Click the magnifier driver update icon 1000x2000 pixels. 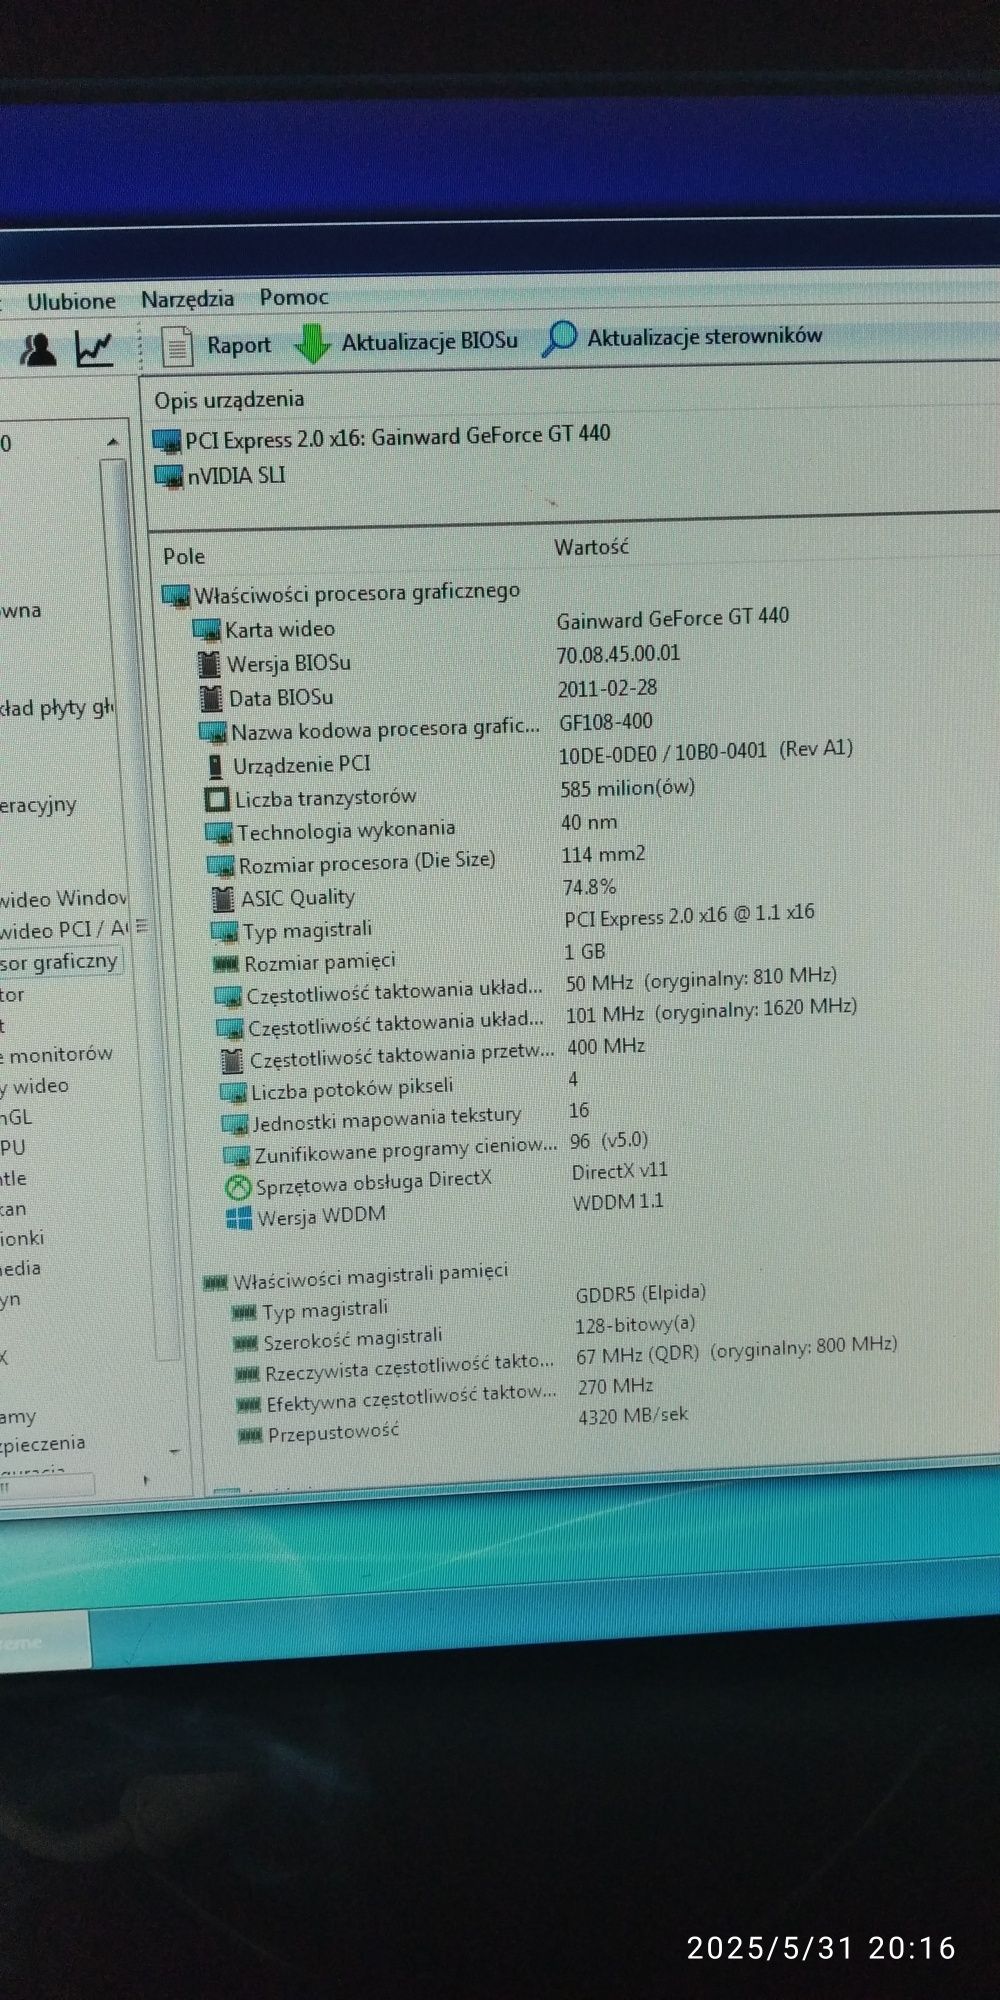(559, 338)
